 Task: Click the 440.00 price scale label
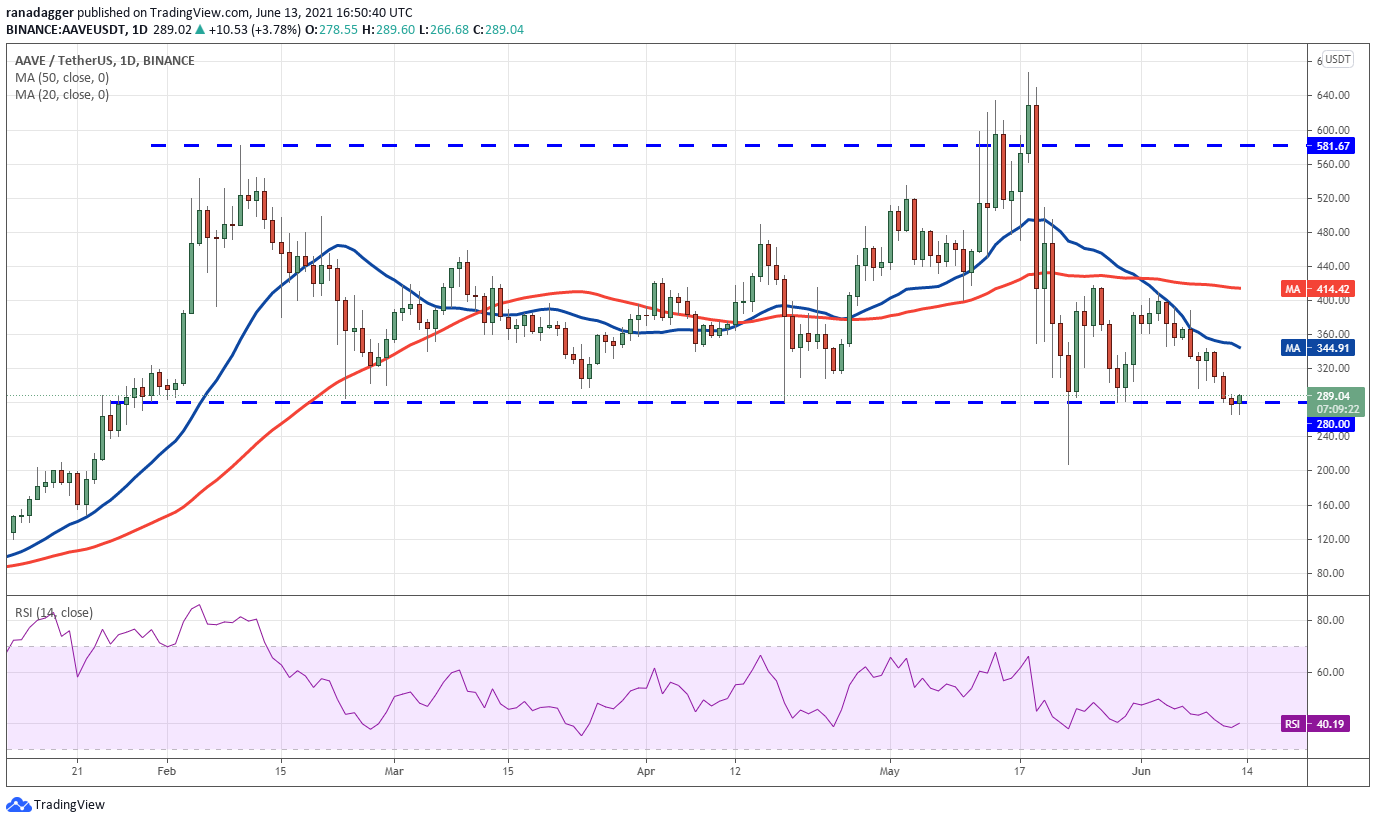click(x=1335, y=266)
